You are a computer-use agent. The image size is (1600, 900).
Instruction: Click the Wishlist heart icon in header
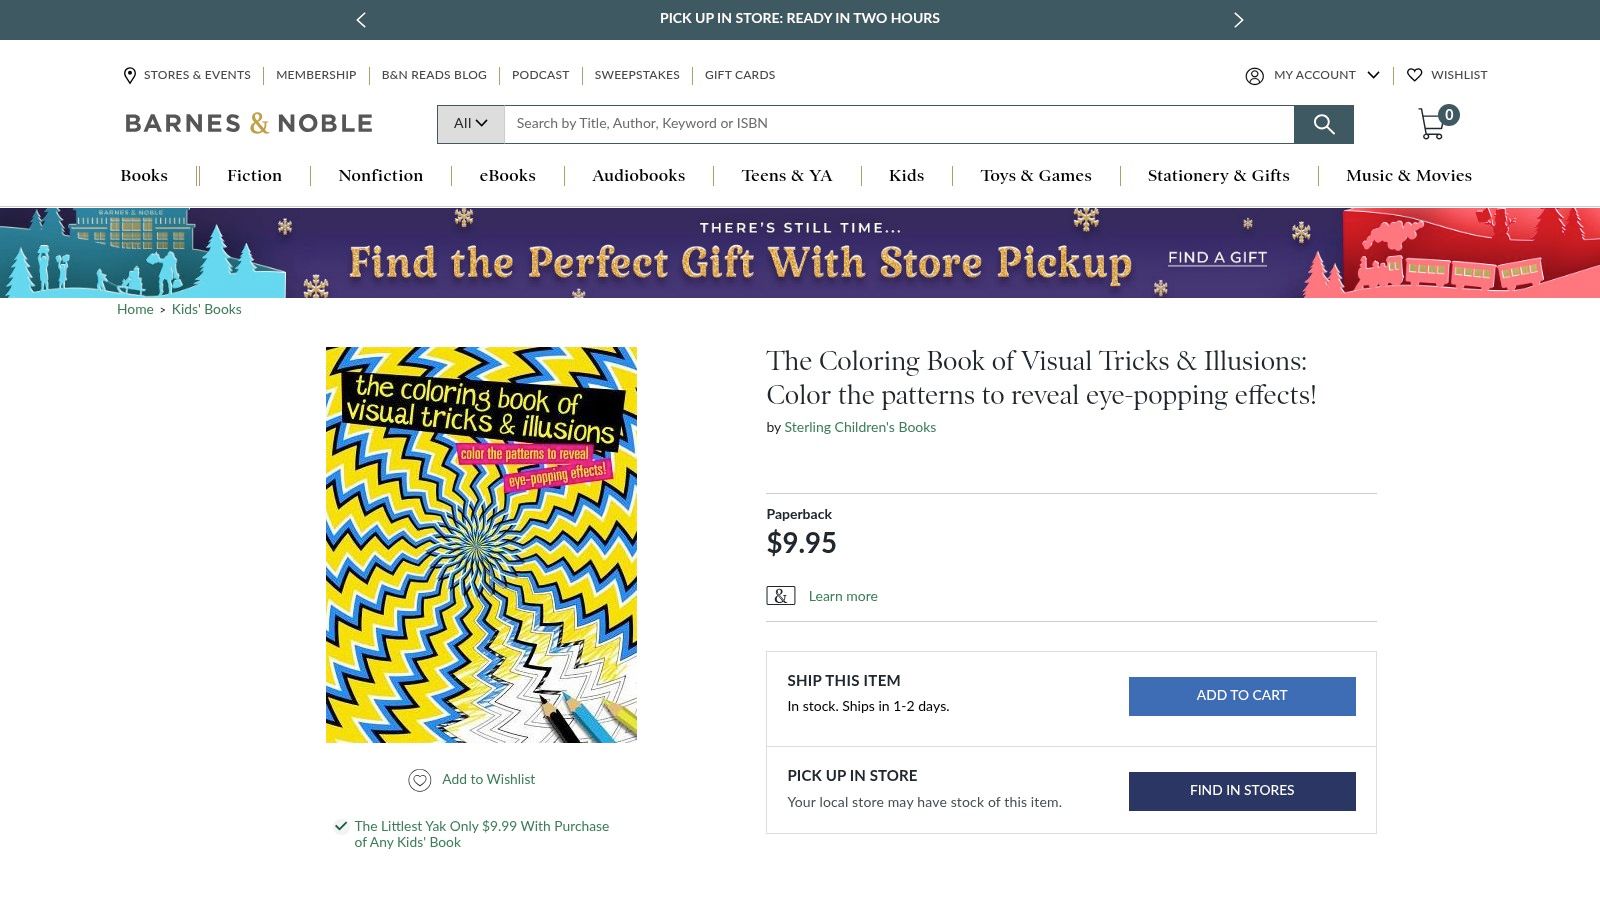(1415, 75)
